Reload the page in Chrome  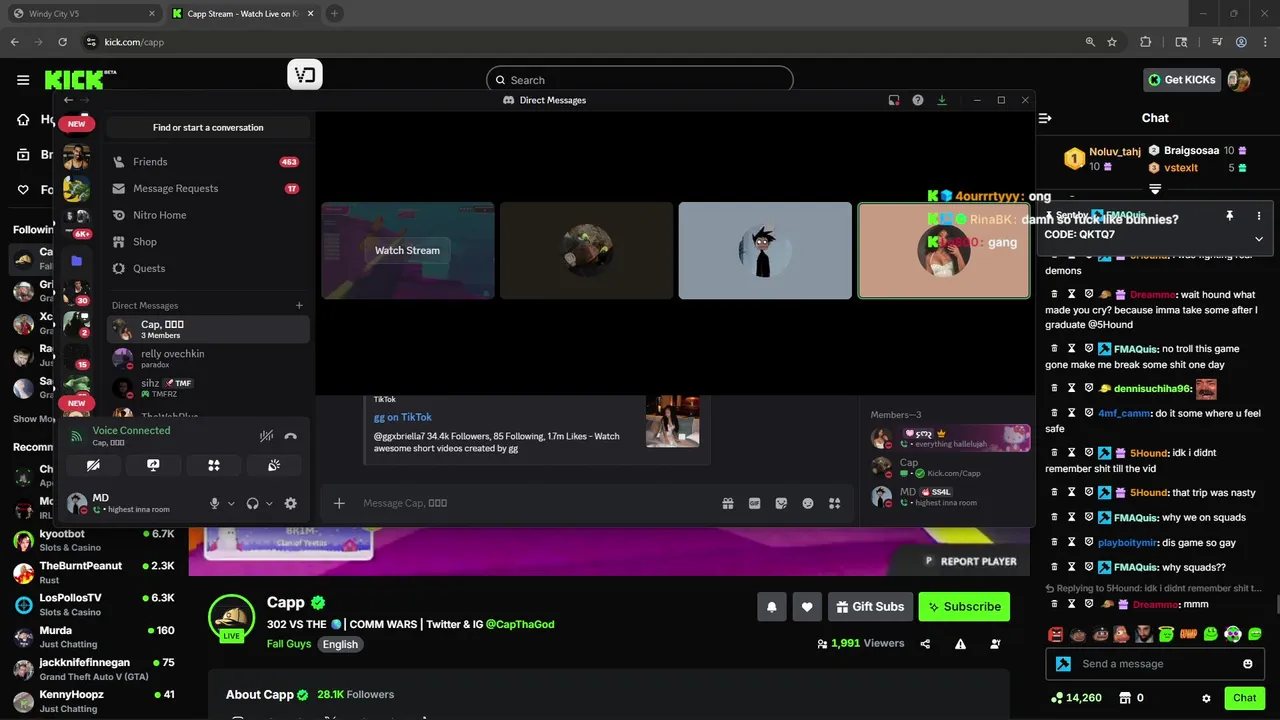[x=62, y=42]
